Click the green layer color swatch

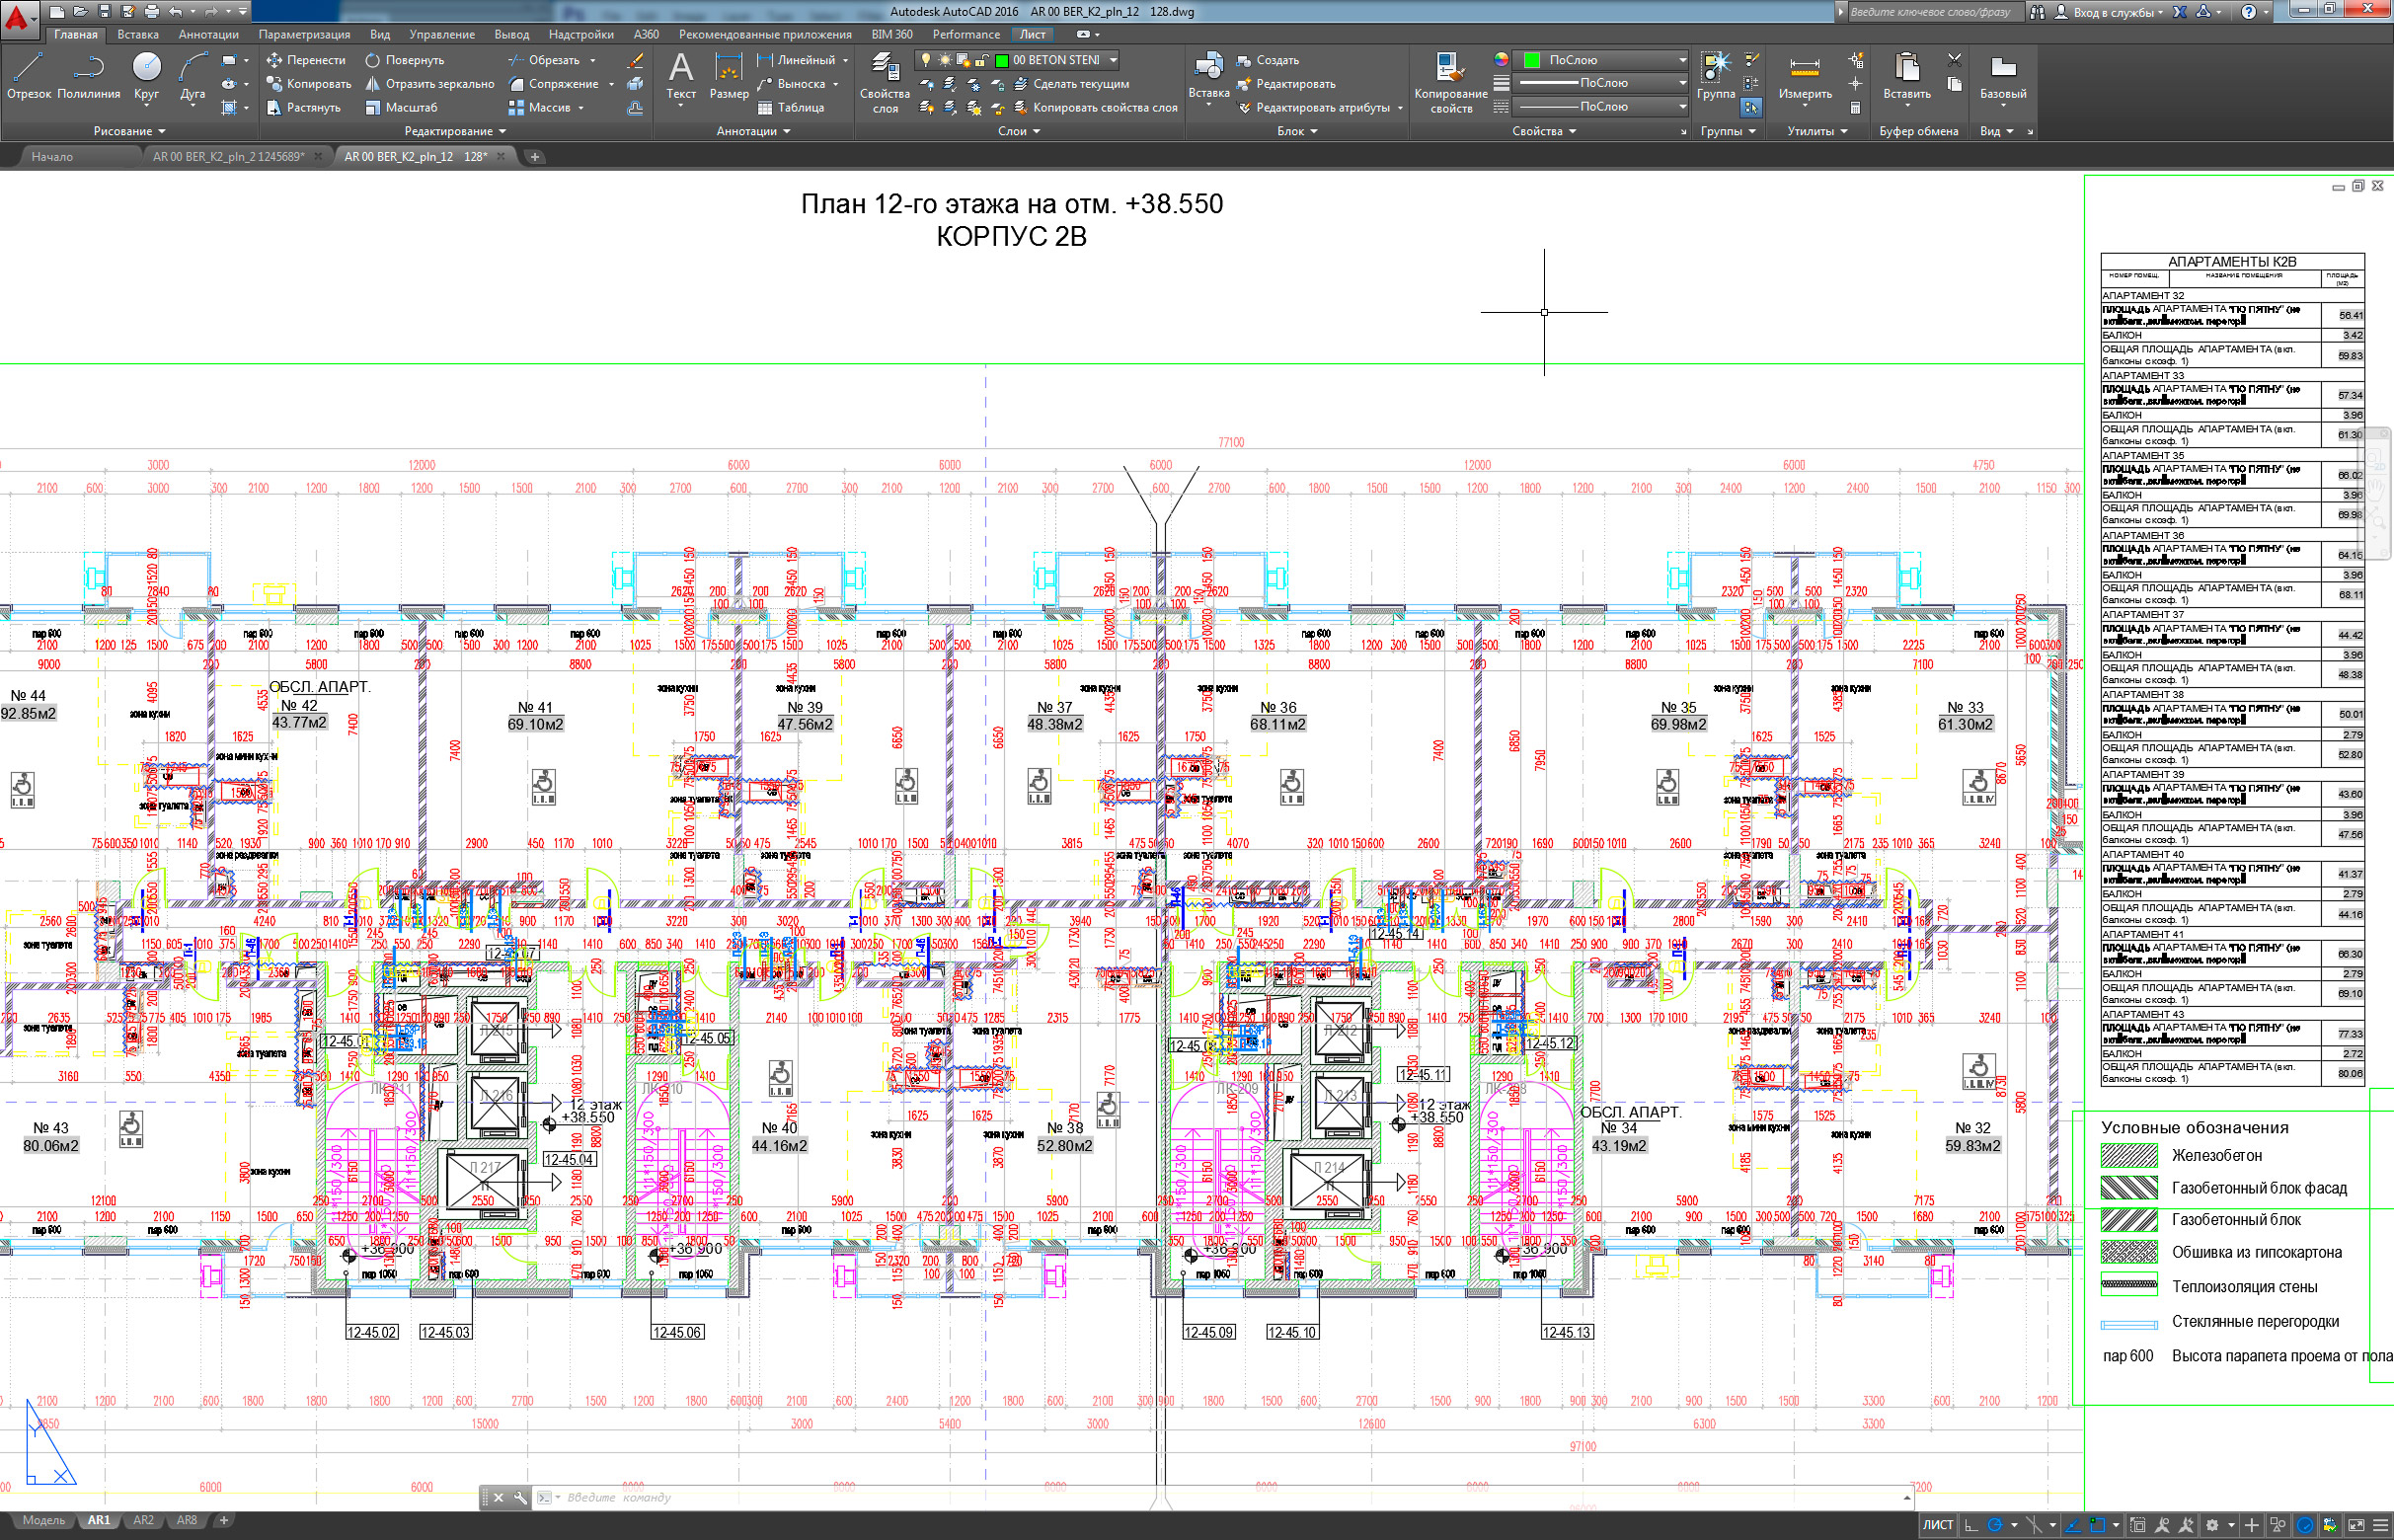(1001, 60)
